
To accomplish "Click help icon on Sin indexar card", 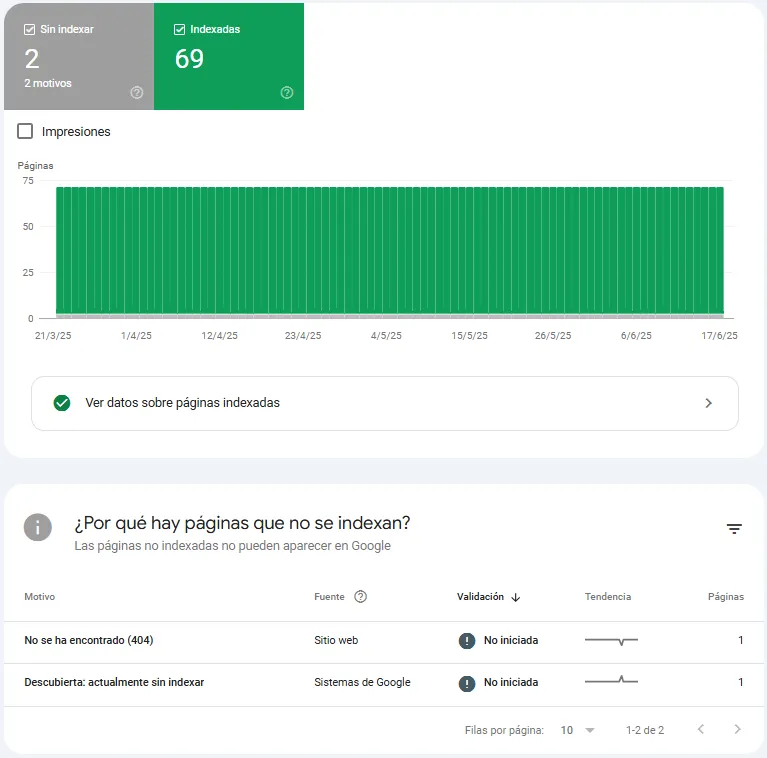I will 136,92.
